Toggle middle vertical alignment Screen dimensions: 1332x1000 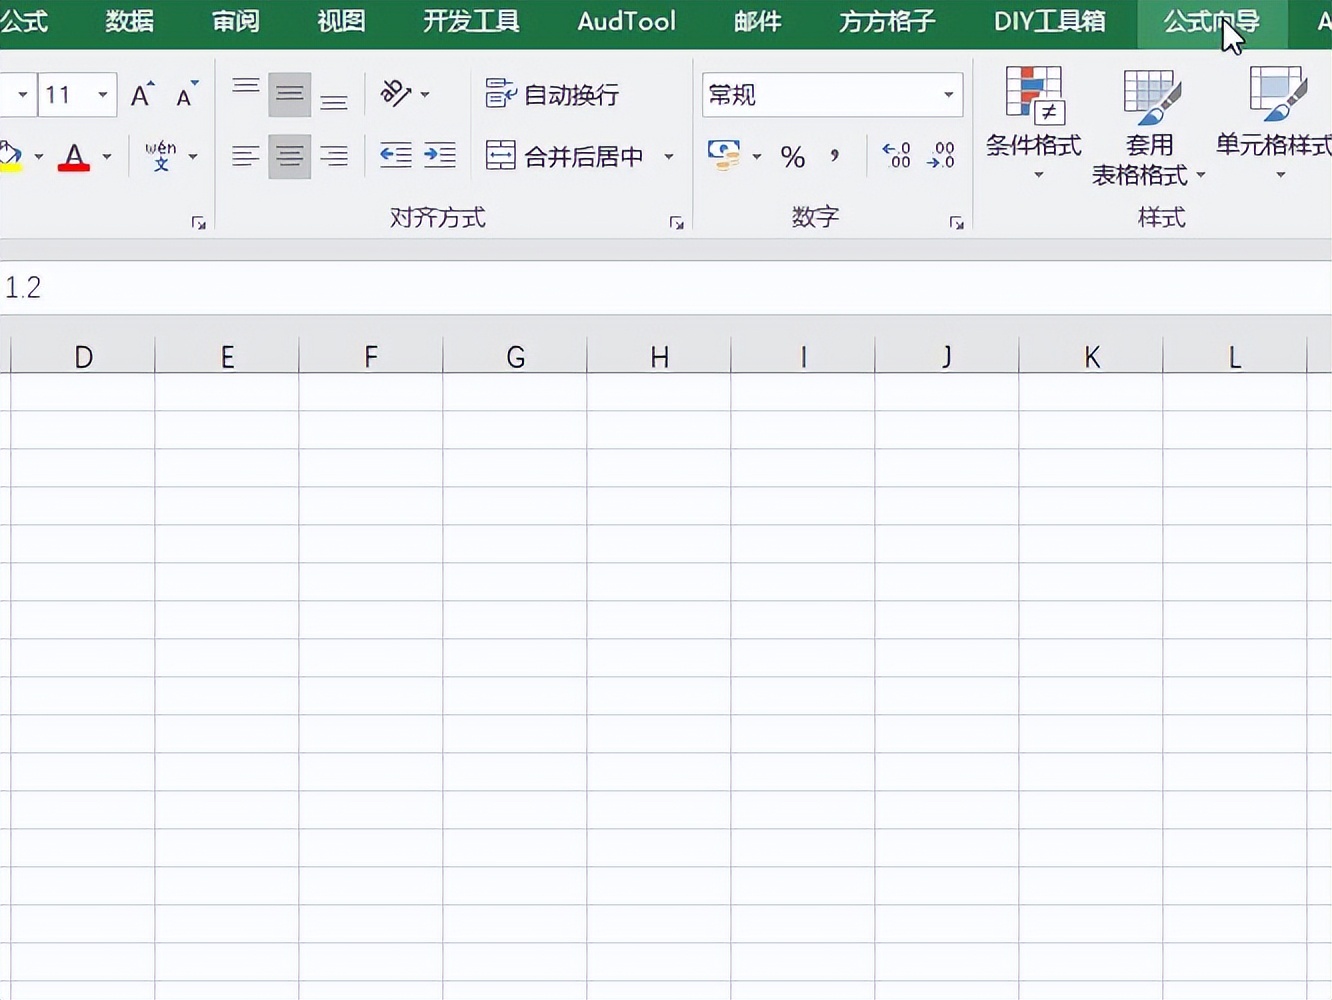tap(290, 94)
